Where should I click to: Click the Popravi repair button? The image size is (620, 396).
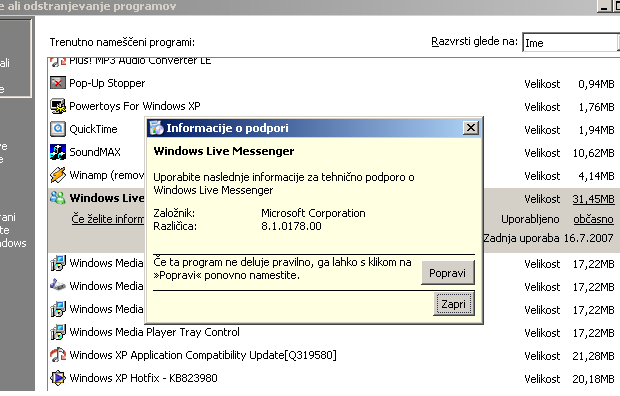tap(448, 273)
